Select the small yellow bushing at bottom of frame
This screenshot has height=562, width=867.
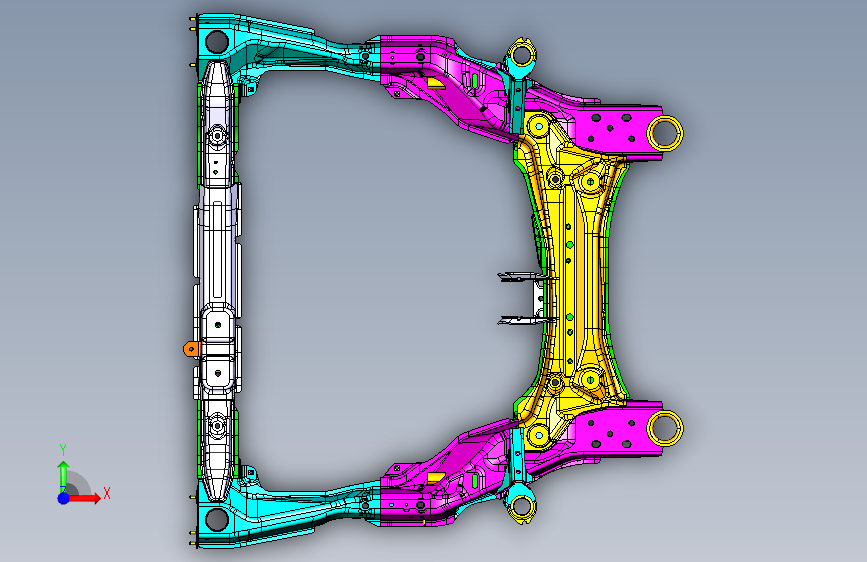[521, 506]
